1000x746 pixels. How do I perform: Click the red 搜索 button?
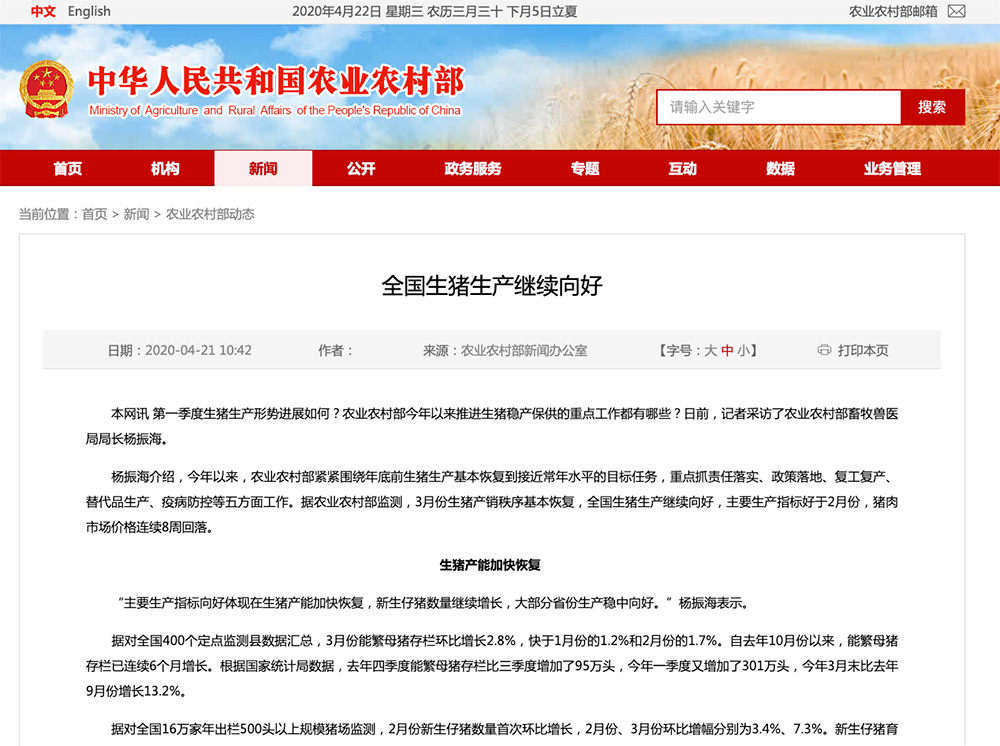(932, 107)
